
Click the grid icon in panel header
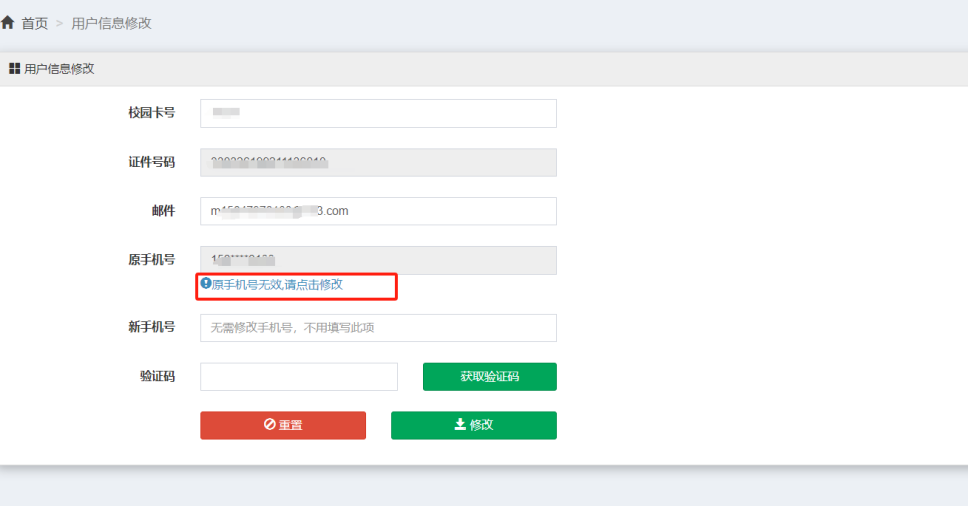click(14, 69)
